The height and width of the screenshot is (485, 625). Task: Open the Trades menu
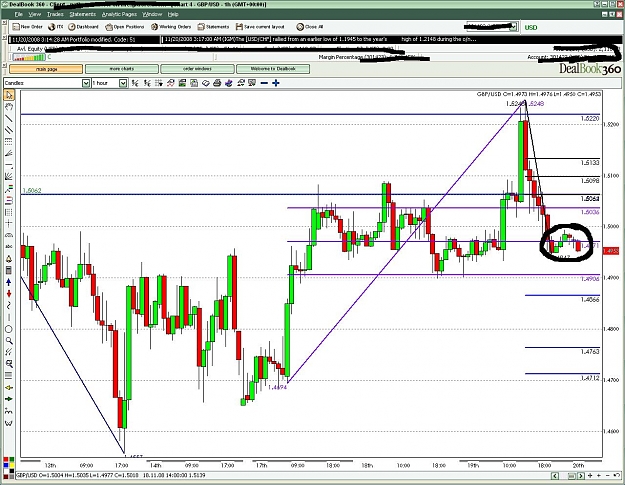pos(55,14)
